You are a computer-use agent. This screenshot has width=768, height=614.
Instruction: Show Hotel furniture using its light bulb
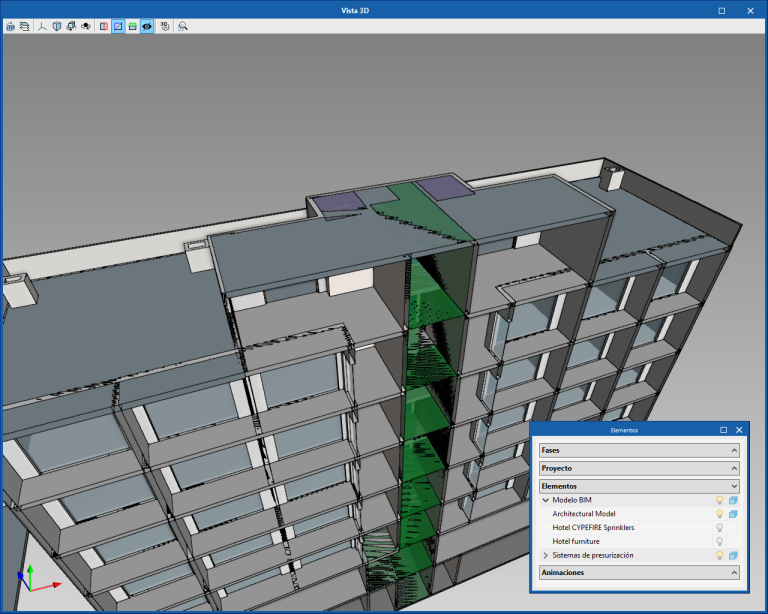[x=718, y=541]
